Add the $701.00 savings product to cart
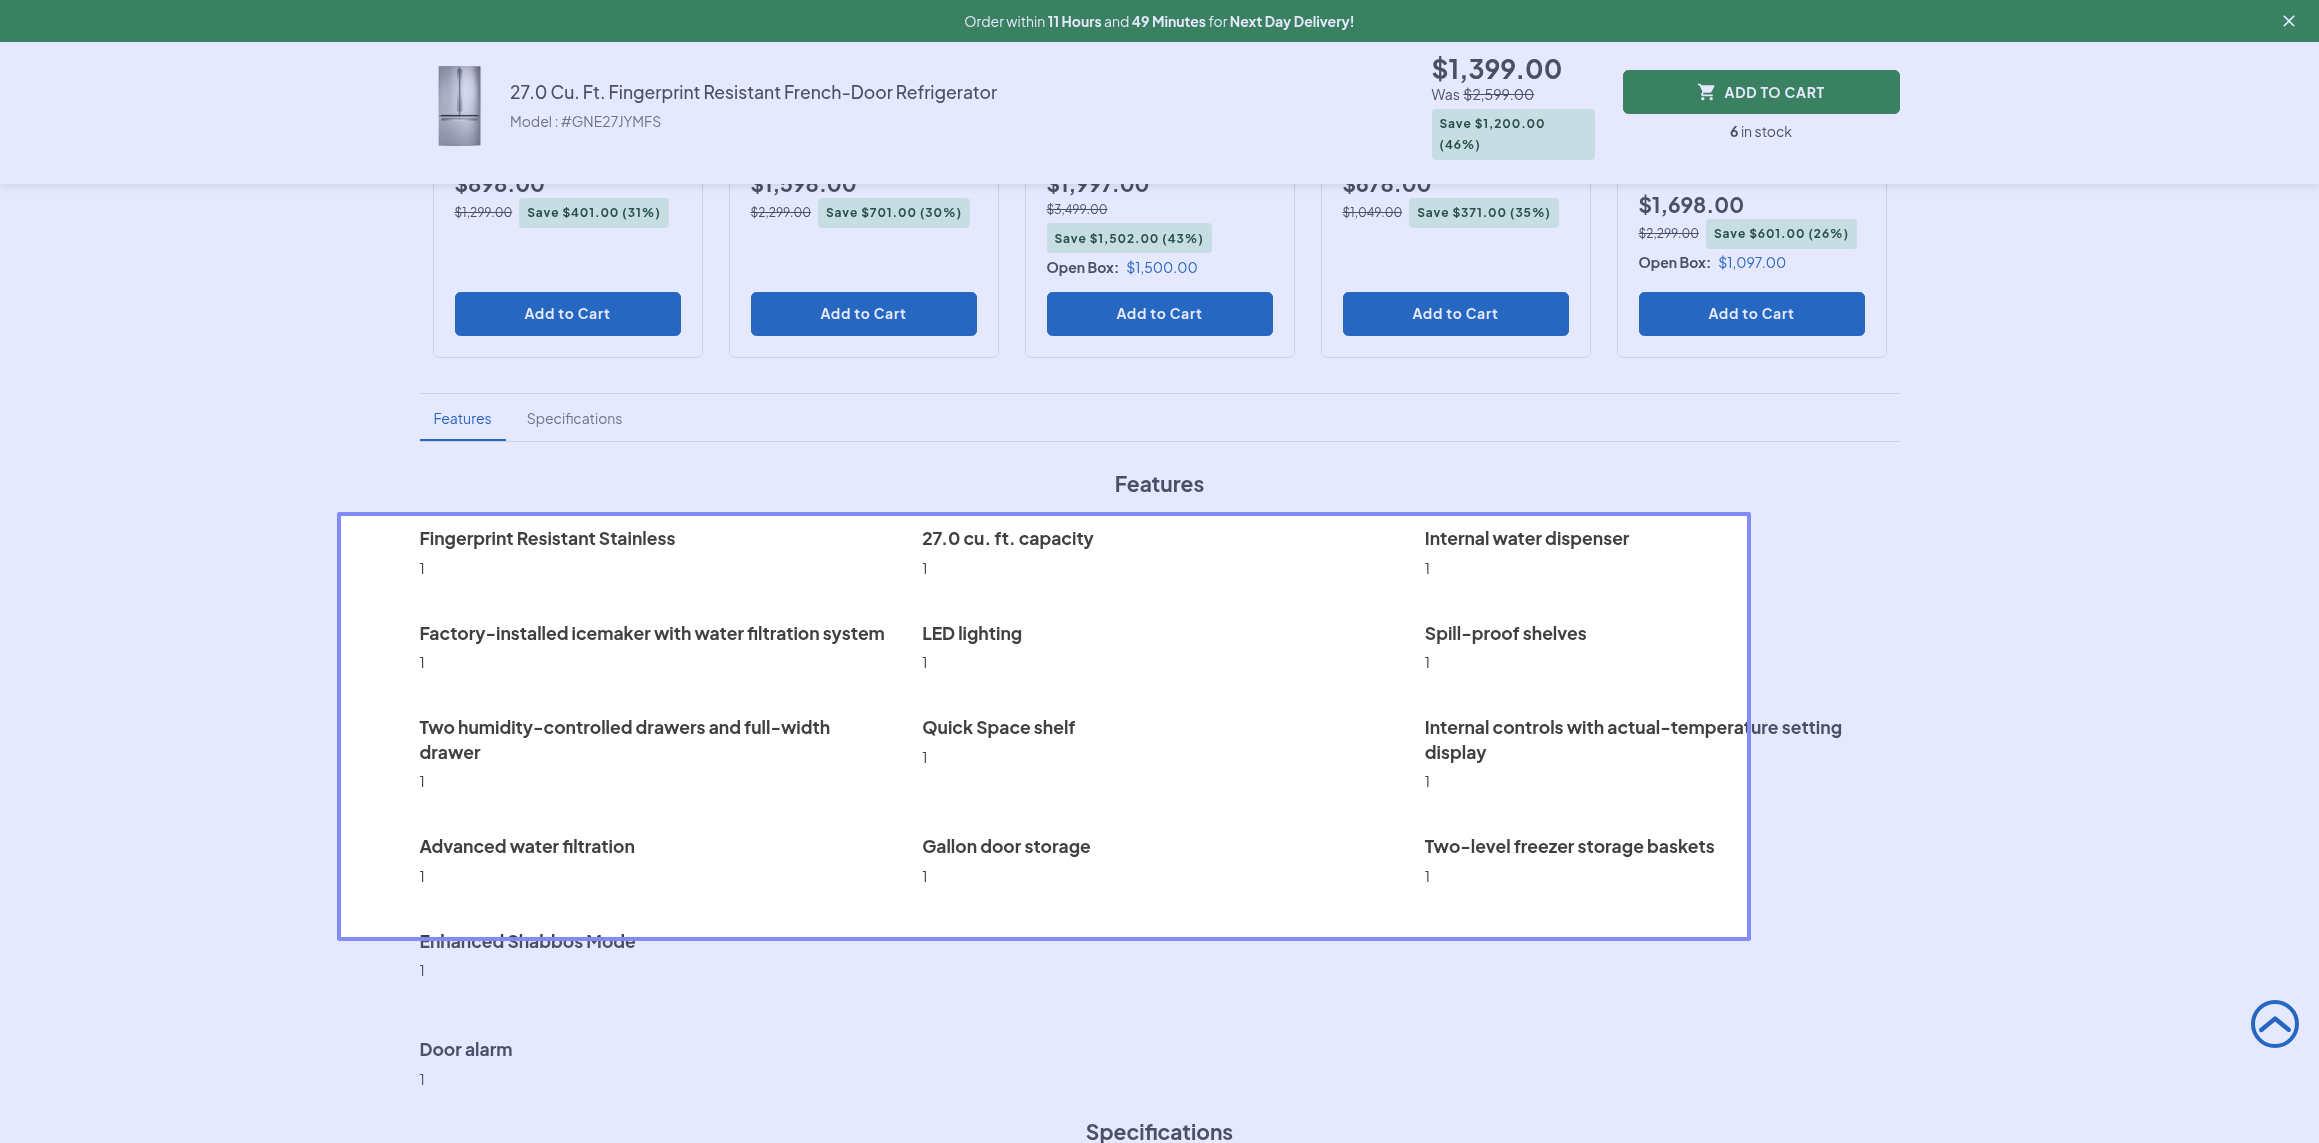Image resolution: width=2319 pixels, height=1143 pixels. point(863,314)
